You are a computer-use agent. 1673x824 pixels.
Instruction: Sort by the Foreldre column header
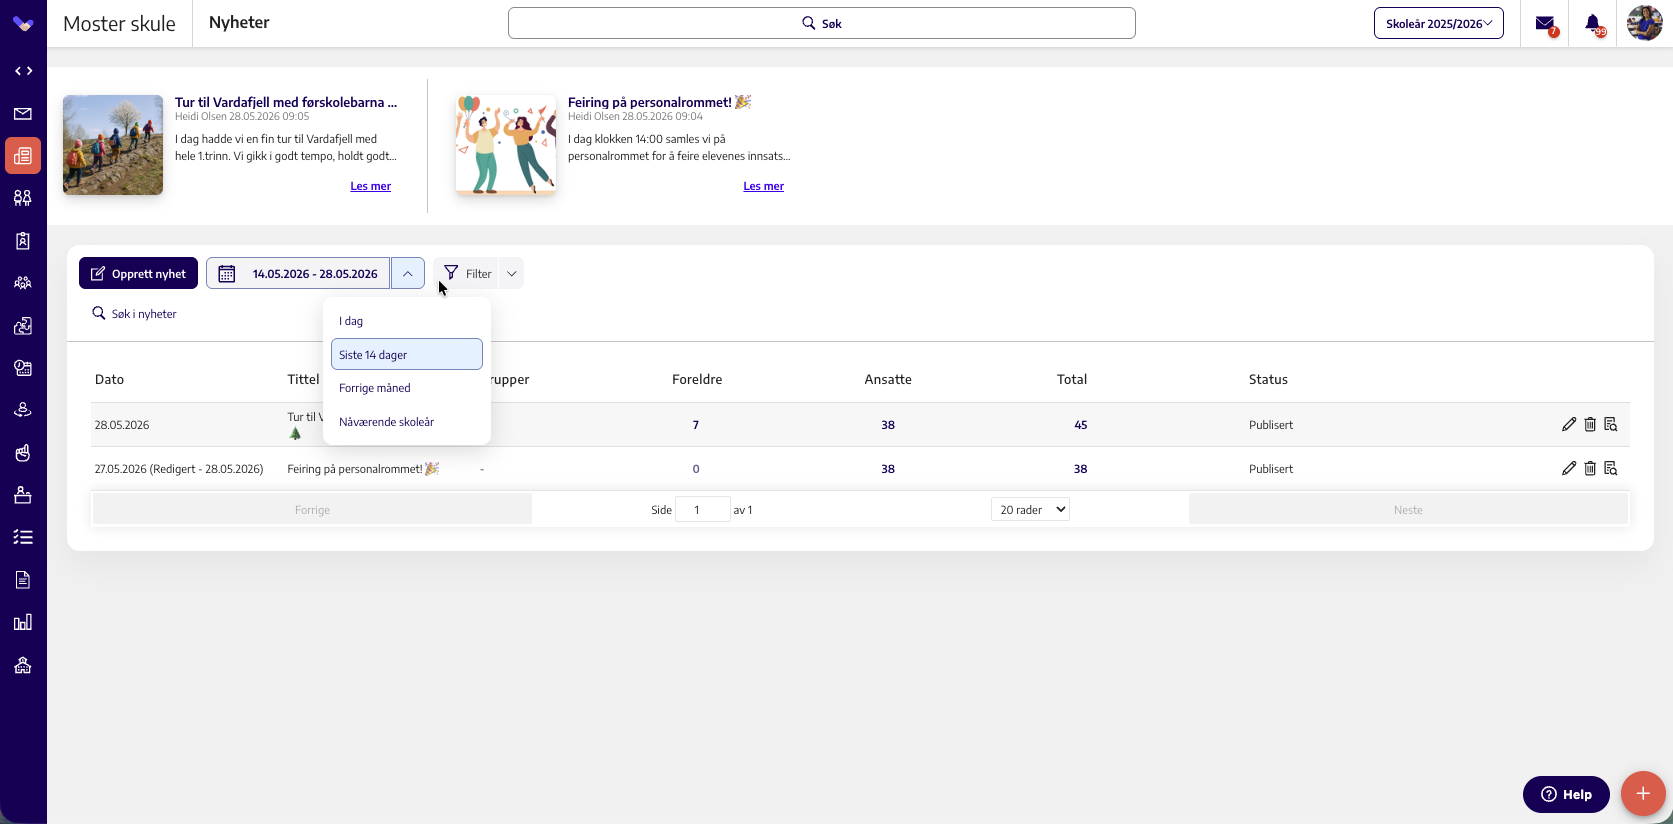[x=697, y=379]
